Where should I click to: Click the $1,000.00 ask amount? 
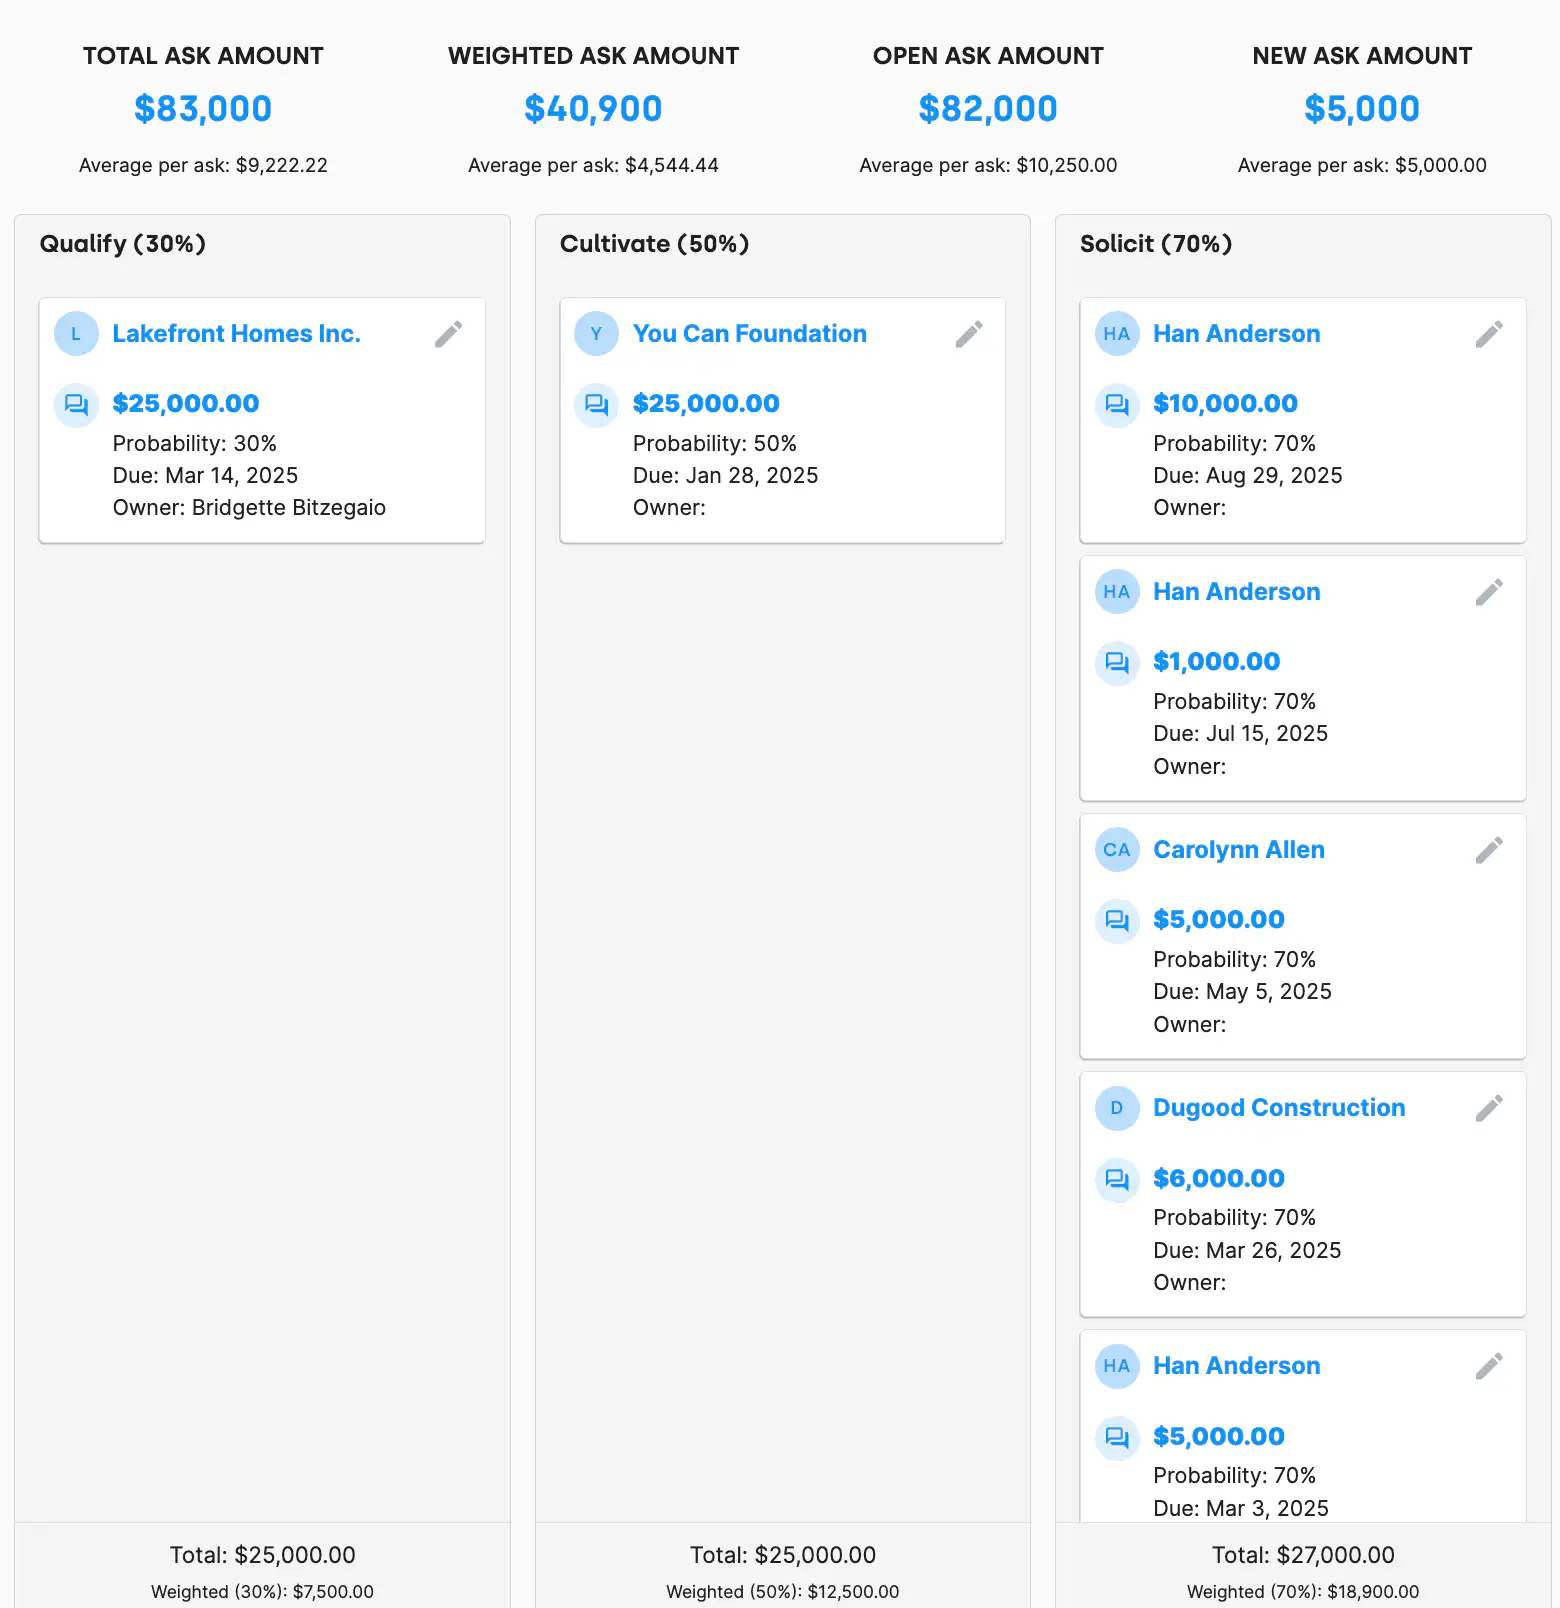[x=1216, y=662]
